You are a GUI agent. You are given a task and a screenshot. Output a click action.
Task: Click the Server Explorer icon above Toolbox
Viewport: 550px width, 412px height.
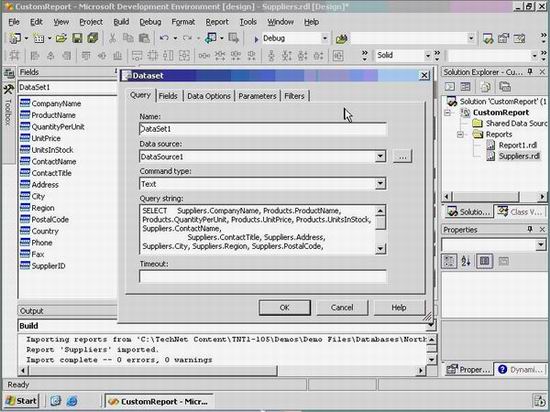[8, 73]
